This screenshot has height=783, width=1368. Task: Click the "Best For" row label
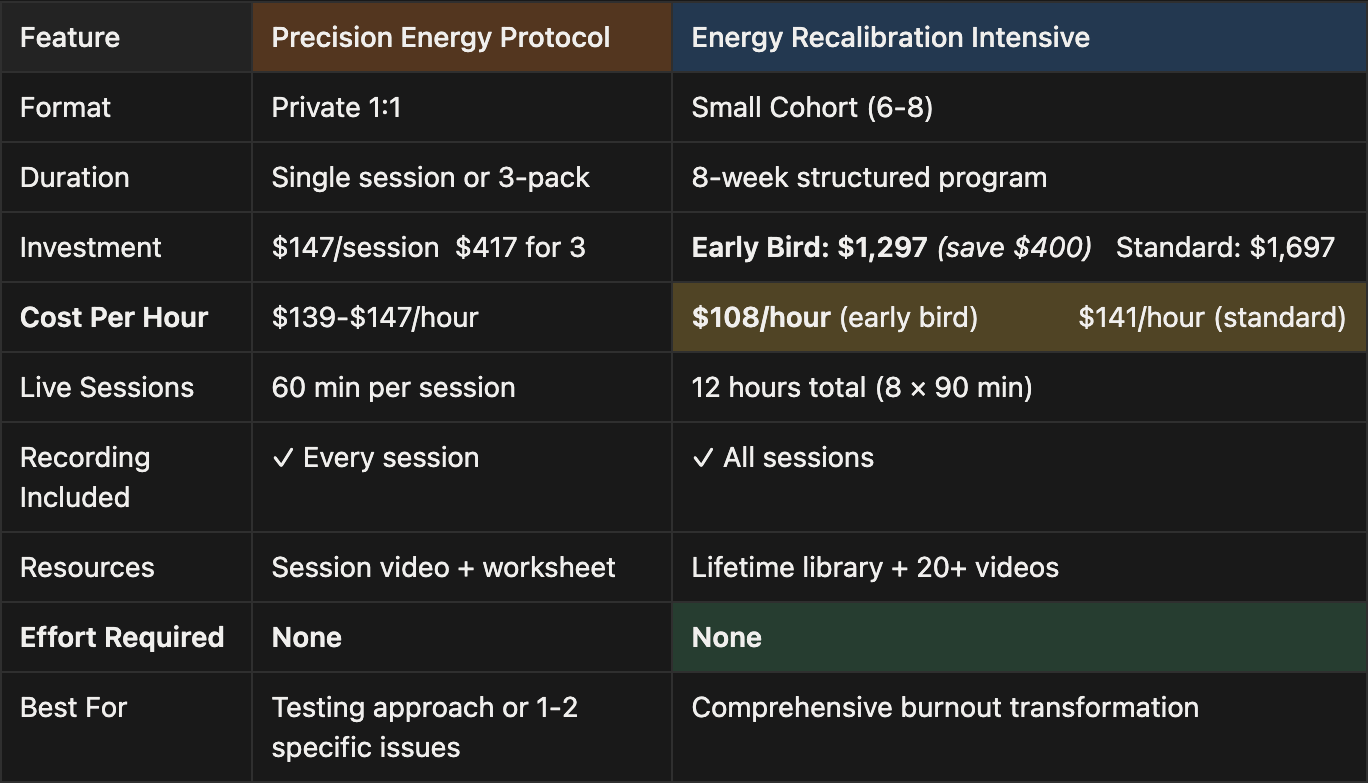point(74,708)
